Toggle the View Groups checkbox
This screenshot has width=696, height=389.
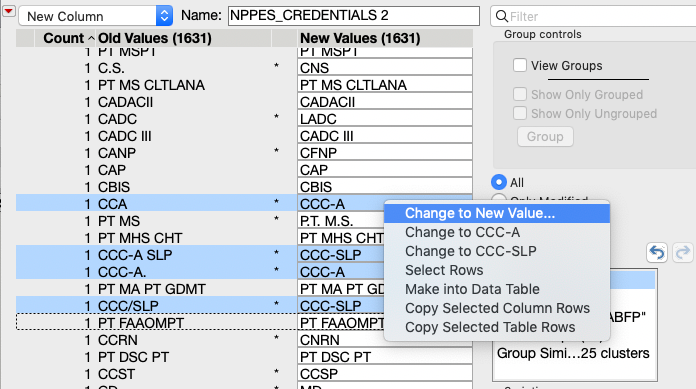tap(520, 65)
